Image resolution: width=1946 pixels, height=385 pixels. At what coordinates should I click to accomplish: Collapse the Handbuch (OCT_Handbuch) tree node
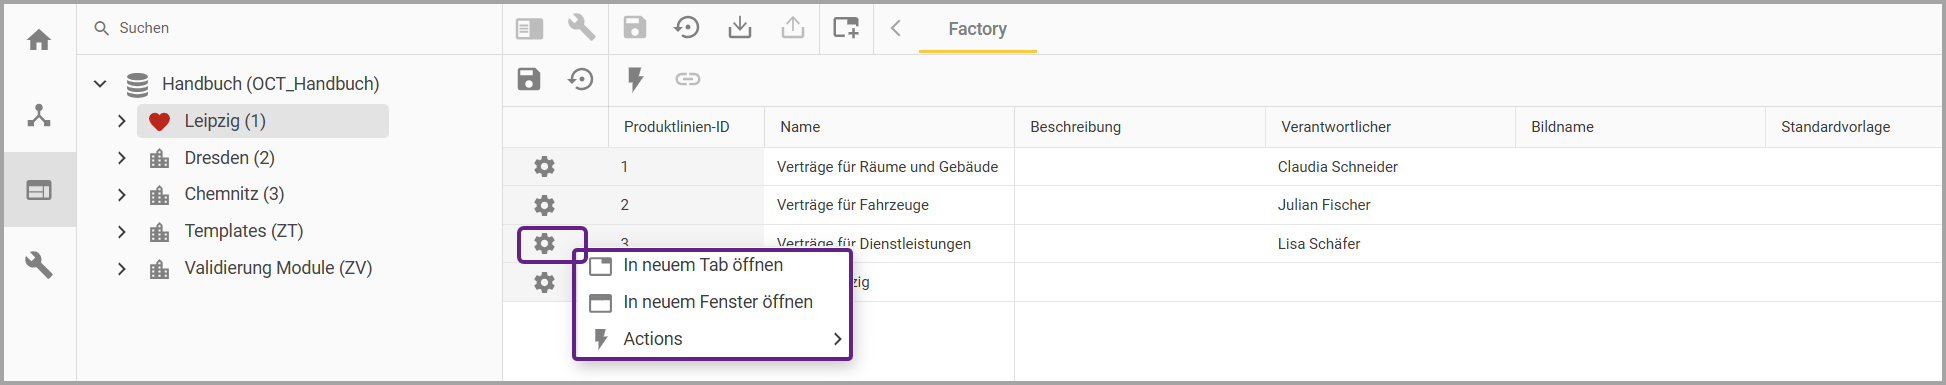(100, 84)
